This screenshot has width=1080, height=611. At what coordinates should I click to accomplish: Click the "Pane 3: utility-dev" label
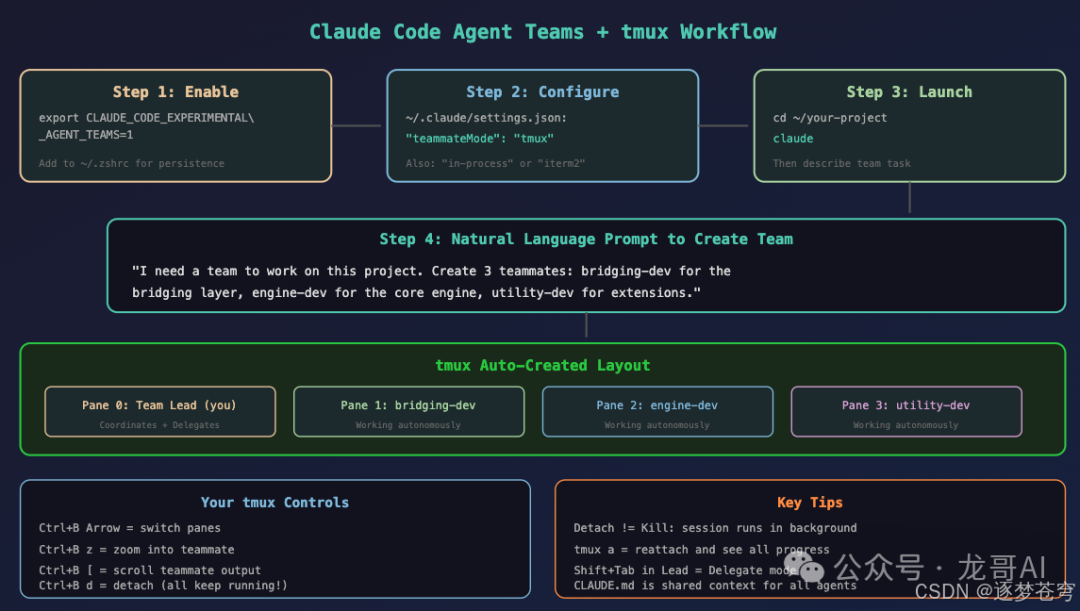tap(906, 406)
